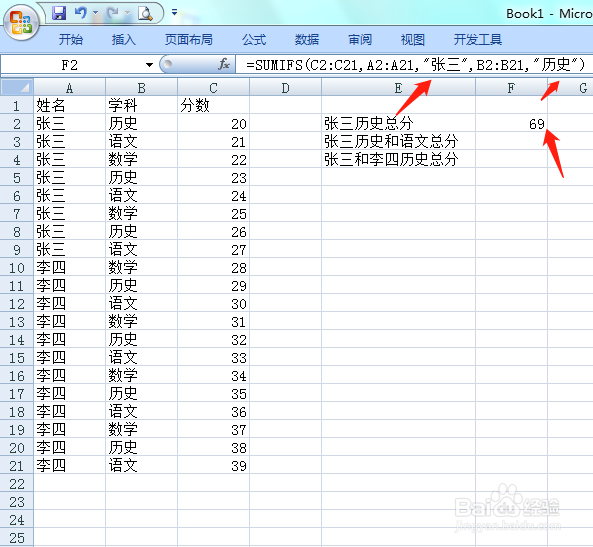The height and width of the screenshot is (547, 593).
Task: Select column D header
Action: click(286, 88)
